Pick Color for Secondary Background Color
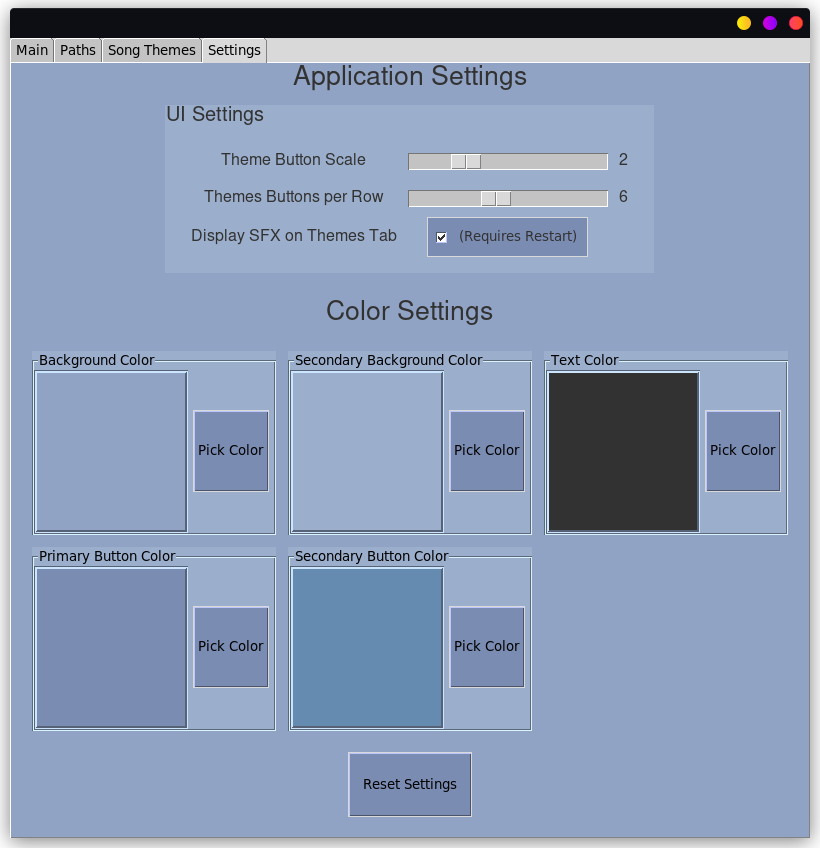Screen dimensions: 820x848 tap(487, 450)
